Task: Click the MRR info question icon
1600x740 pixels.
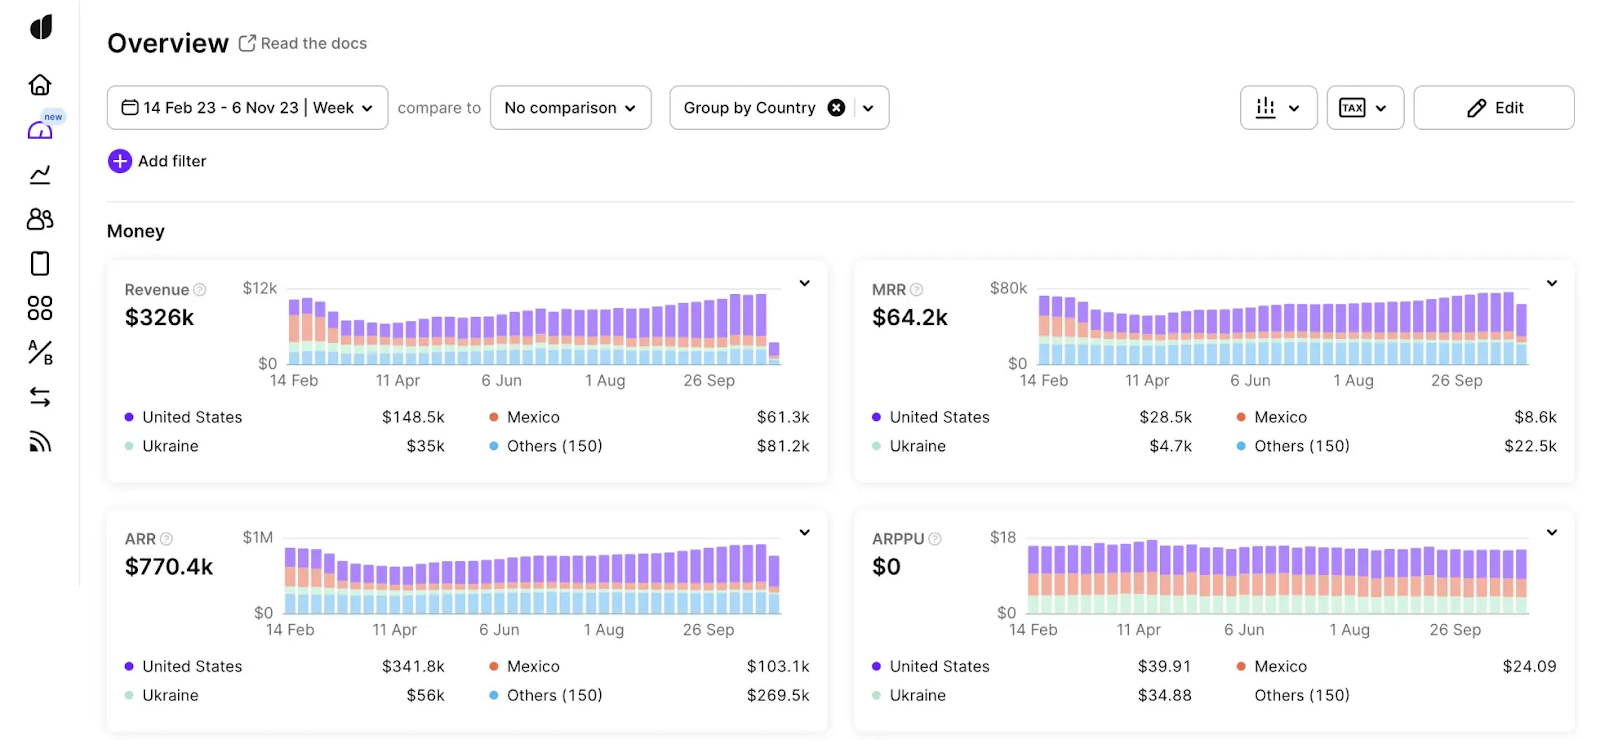Action: [x=916, y=290]
